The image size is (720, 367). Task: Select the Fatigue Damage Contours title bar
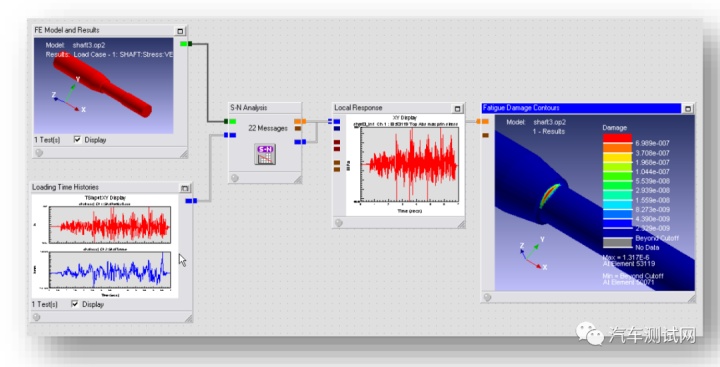coord(581,108)
